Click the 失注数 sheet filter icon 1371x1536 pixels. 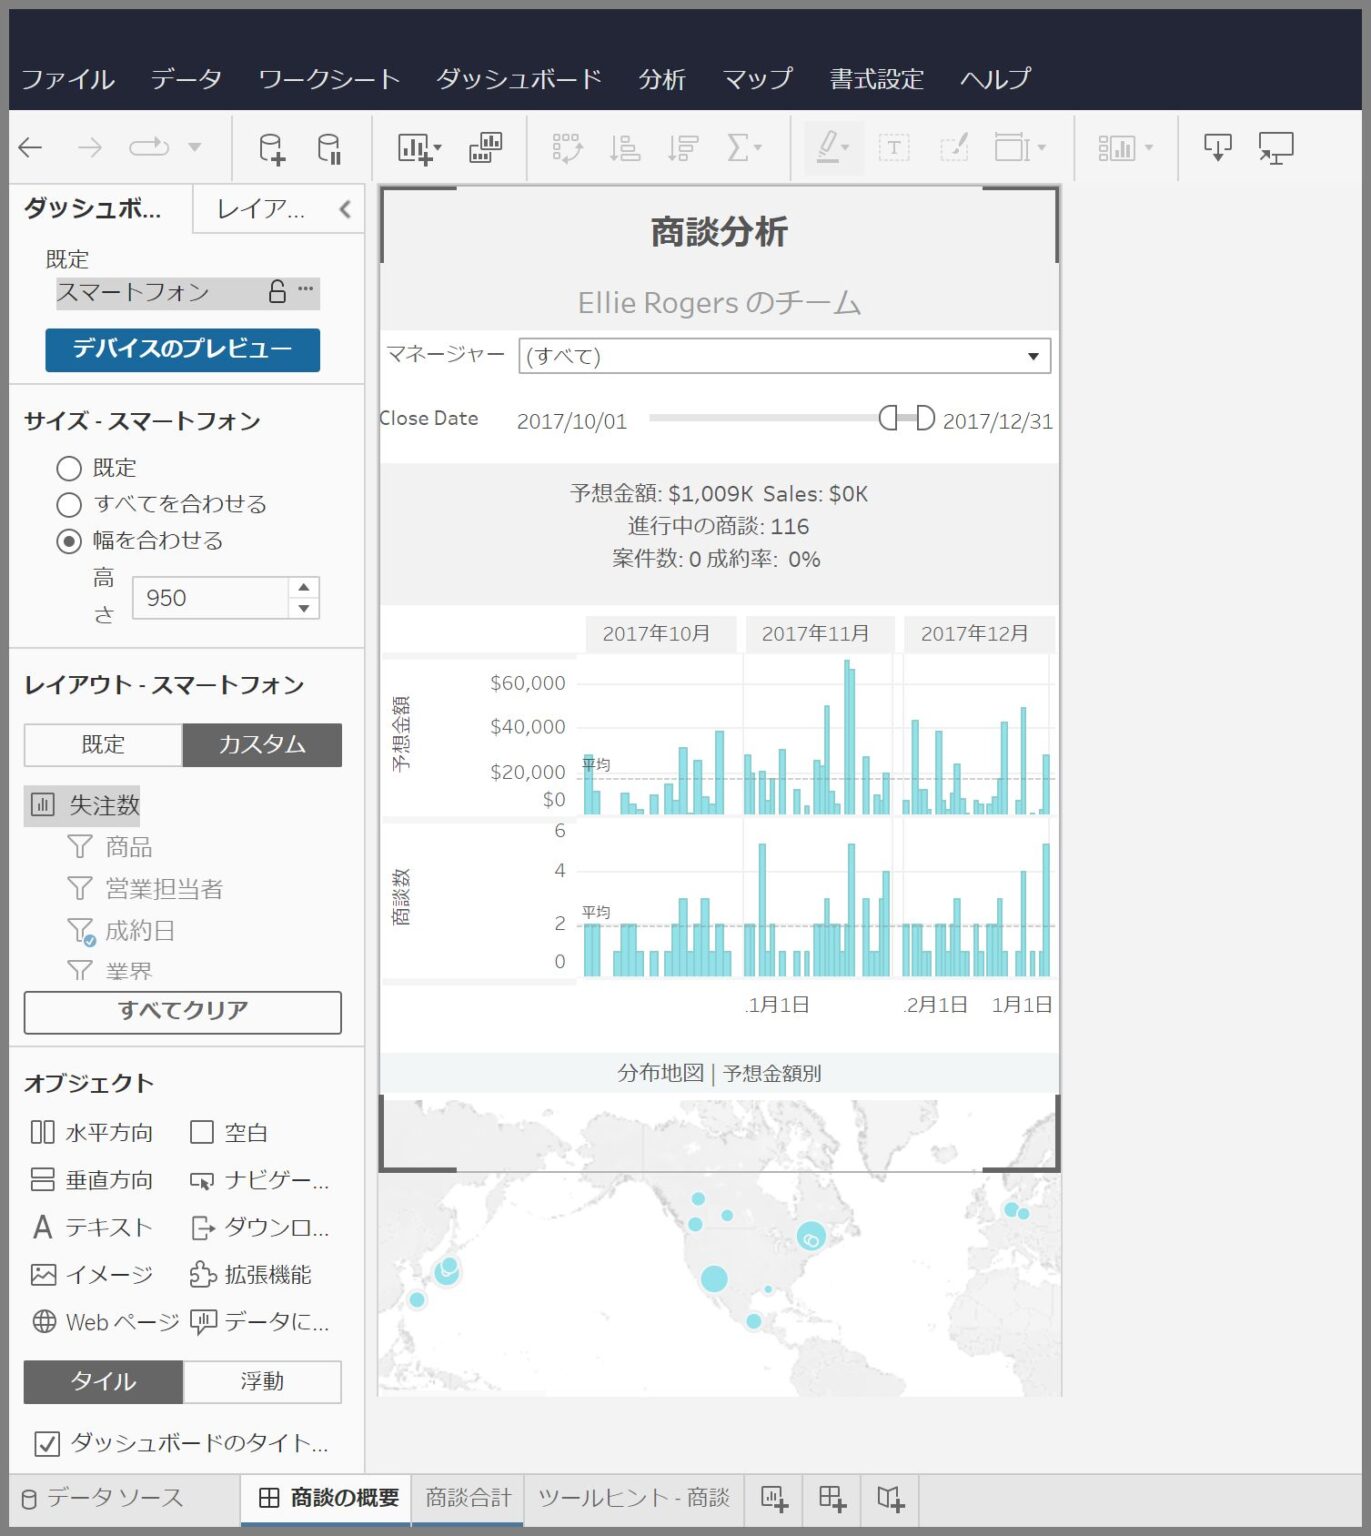click(41, 805)
